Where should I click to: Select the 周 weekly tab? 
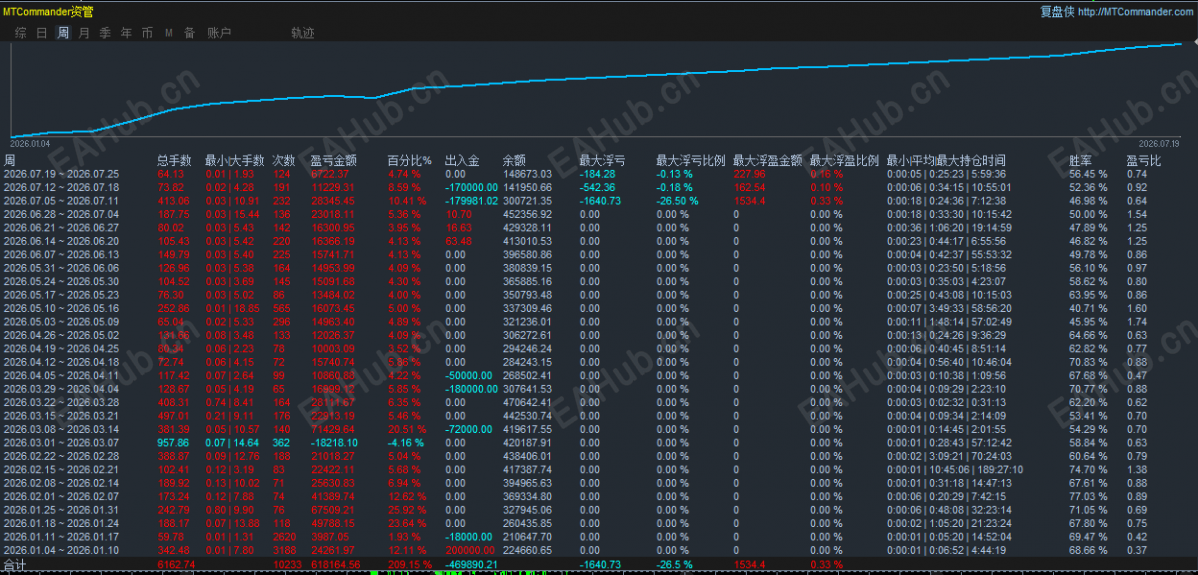tap(63, 33)
